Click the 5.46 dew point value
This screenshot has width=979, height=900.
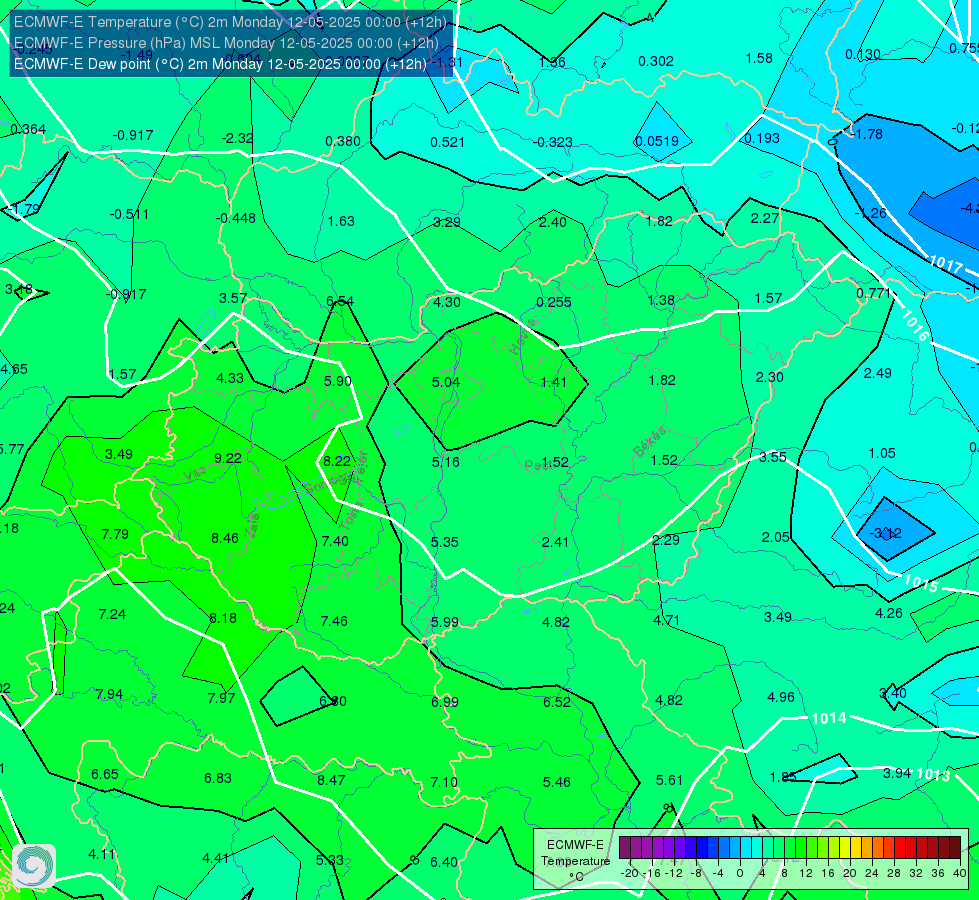pyautogui.click(x=556, y=782)
